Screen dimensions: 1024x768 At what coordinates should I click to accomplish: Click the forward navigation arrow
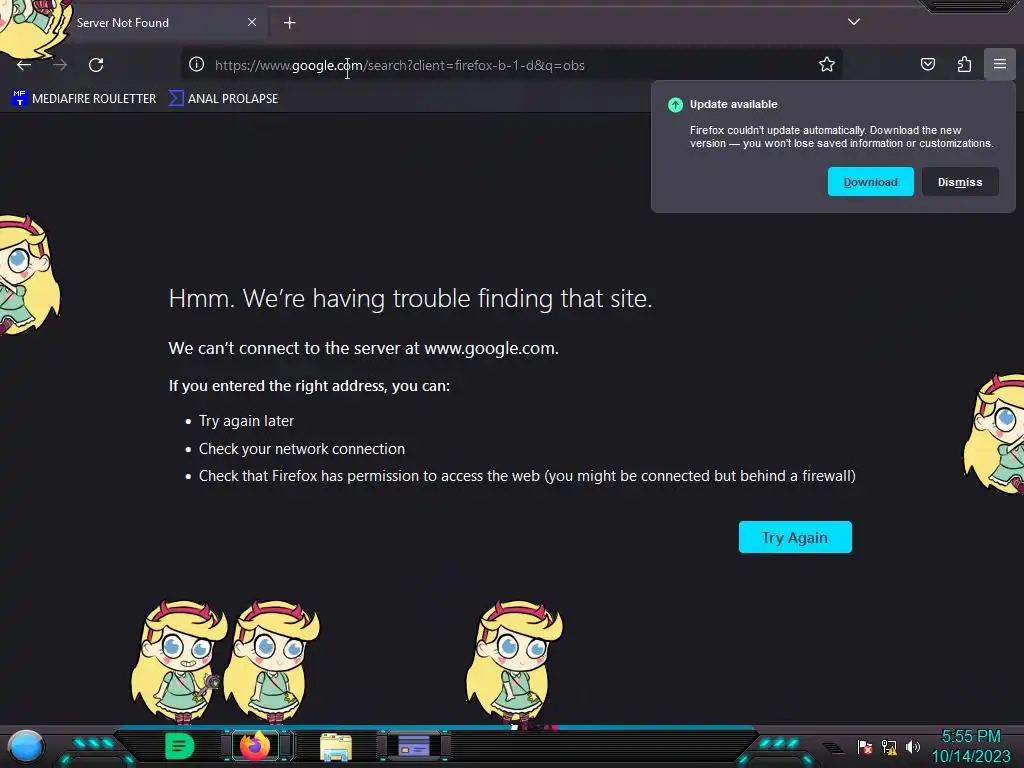point(60,65)
